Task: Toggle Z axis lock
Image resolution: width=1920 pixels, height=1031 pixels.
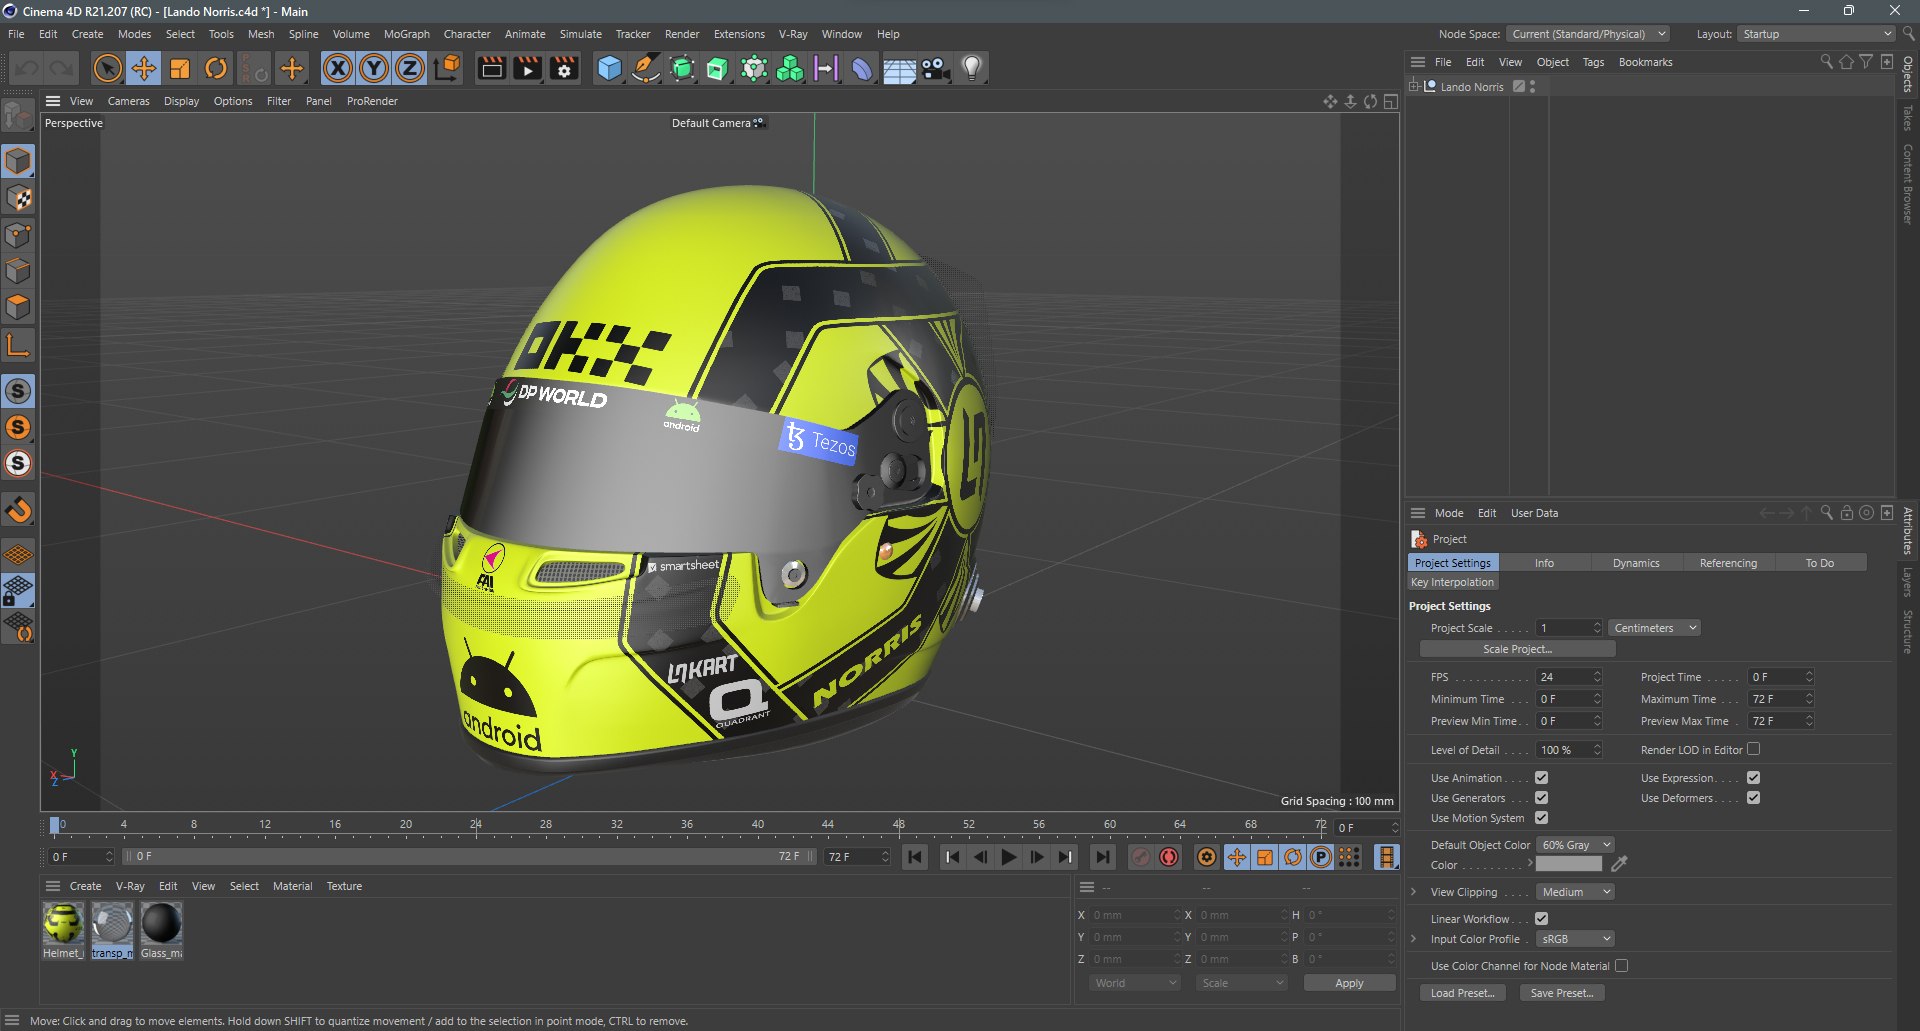Action: click(410, 68)
